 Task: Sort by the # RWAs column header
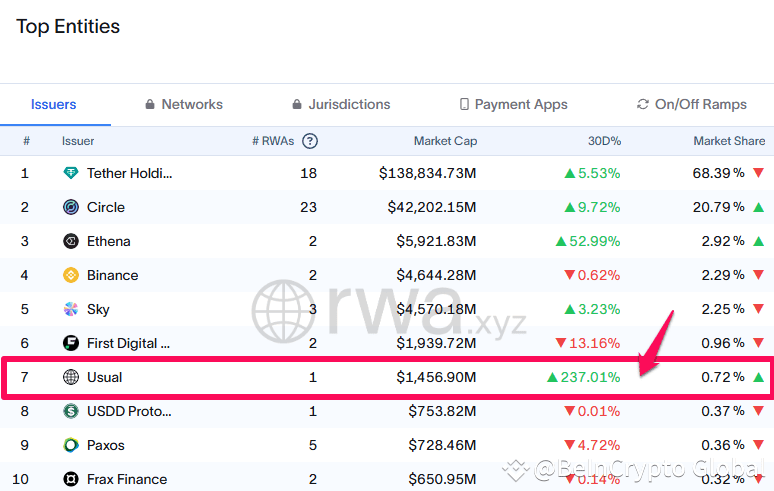pos(273,141)
